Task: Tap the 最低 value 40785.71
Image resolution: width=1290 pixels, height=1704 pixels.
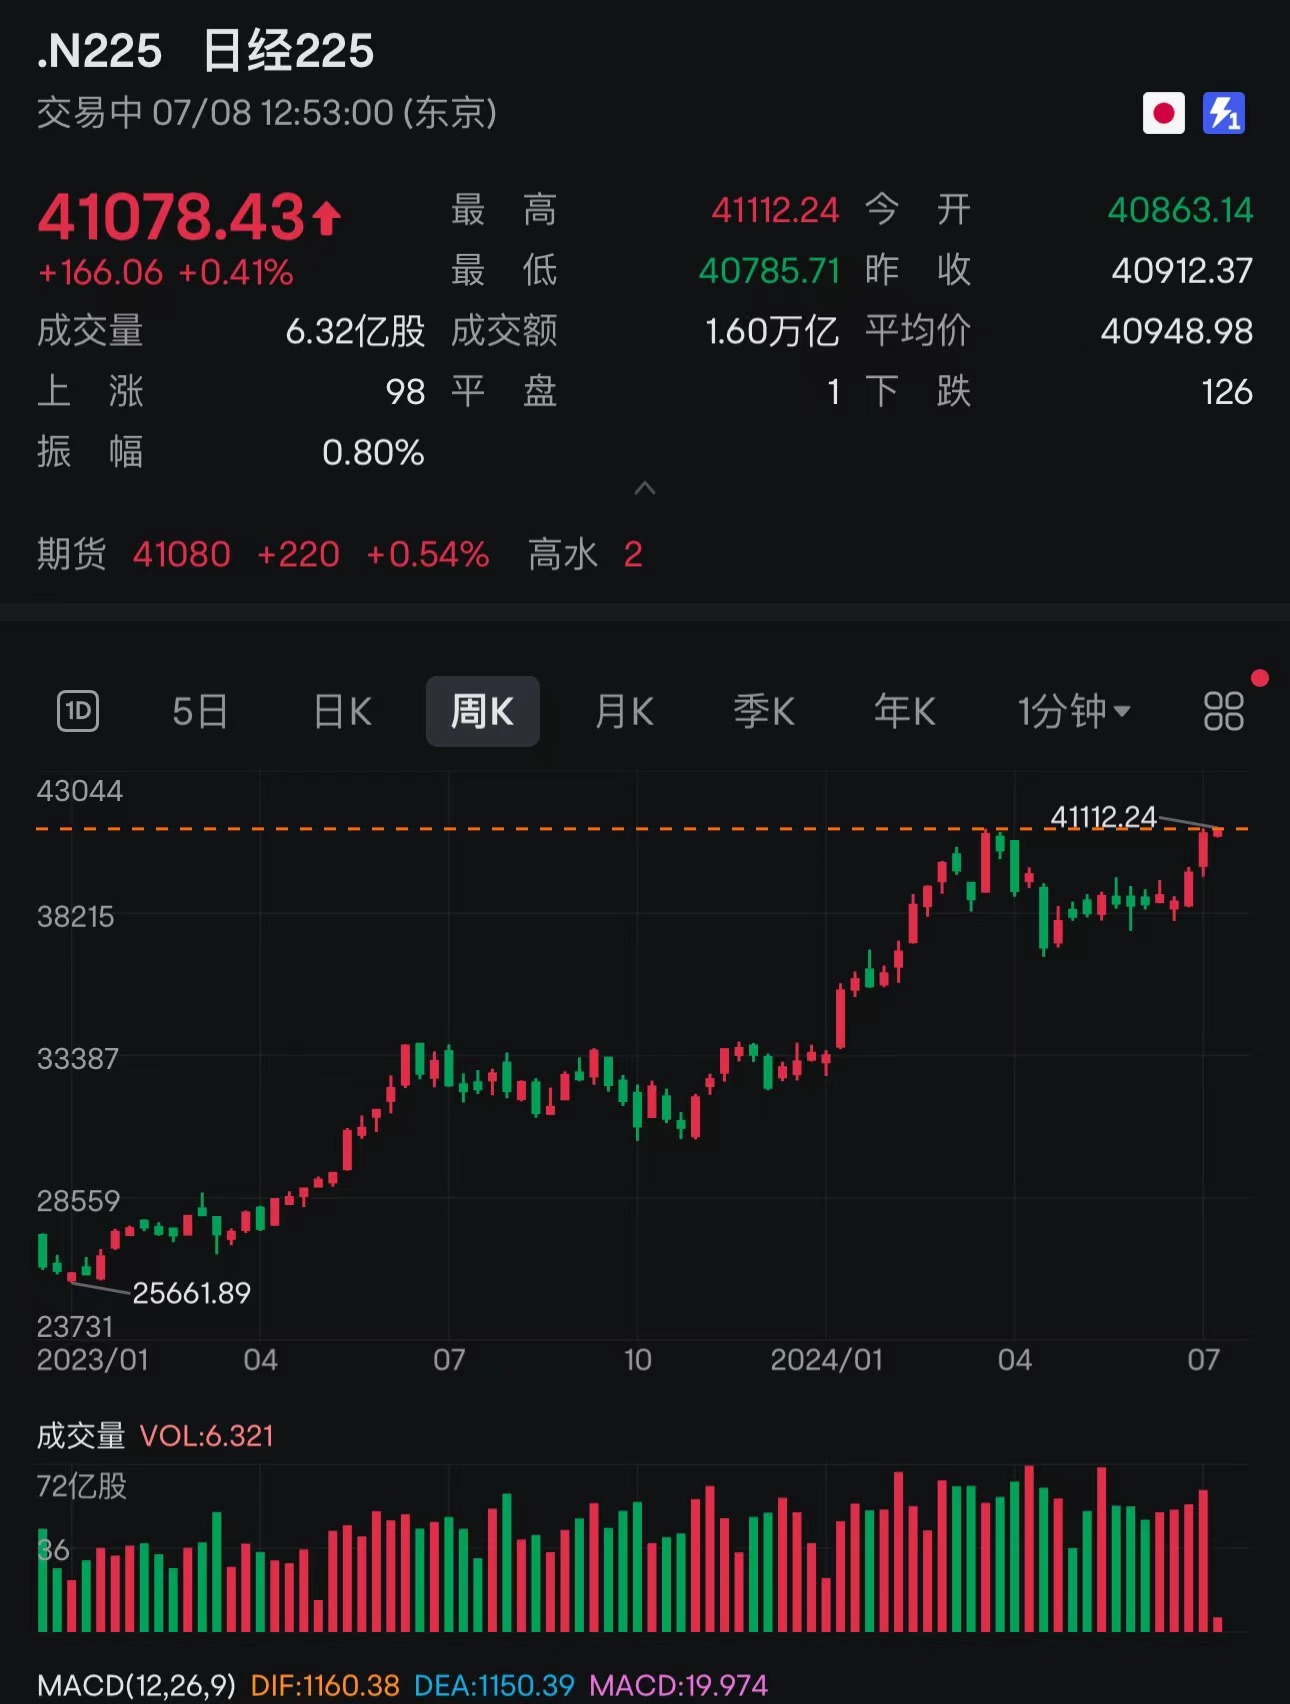Action: tap(769, 270)
